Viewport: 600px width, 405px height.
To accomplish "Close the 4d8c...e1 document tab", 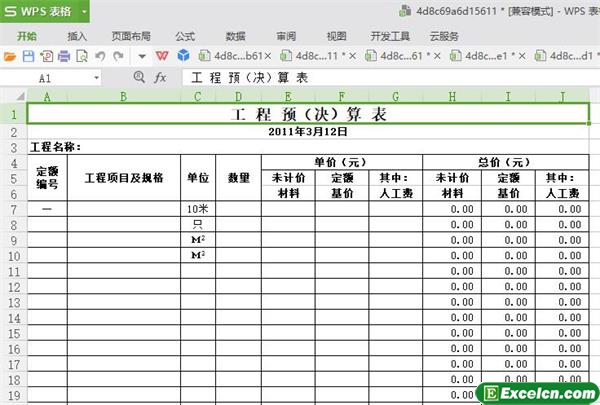I will (522, 56).
